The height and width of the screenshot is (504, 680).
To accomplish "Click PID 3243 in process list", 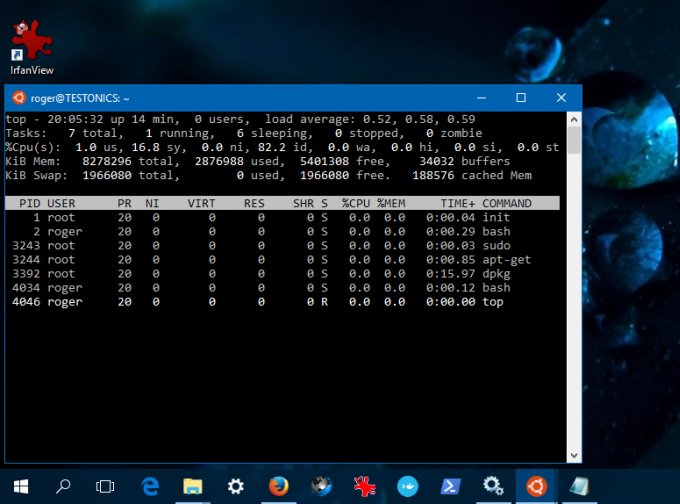I will tap(26, 245).
